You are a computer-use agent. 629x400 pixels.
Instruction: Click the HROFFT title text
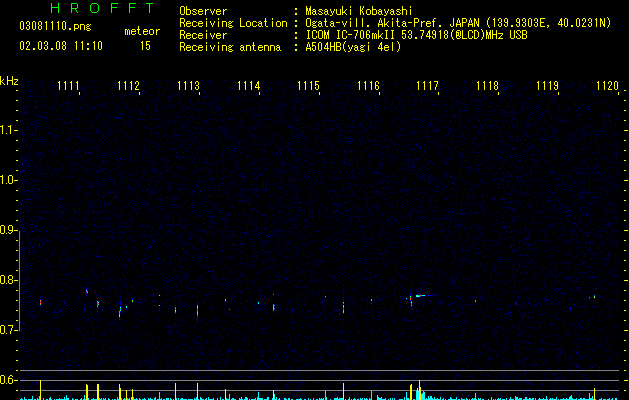102,8
